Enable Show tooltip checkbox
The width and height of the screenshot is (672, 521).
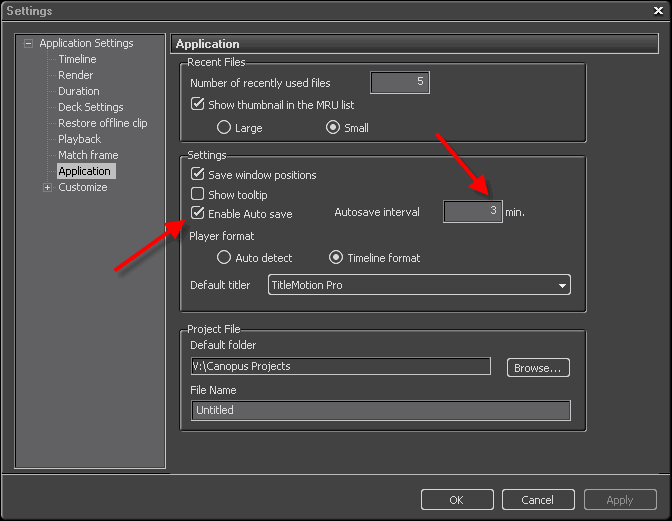[x=197, y=194]
